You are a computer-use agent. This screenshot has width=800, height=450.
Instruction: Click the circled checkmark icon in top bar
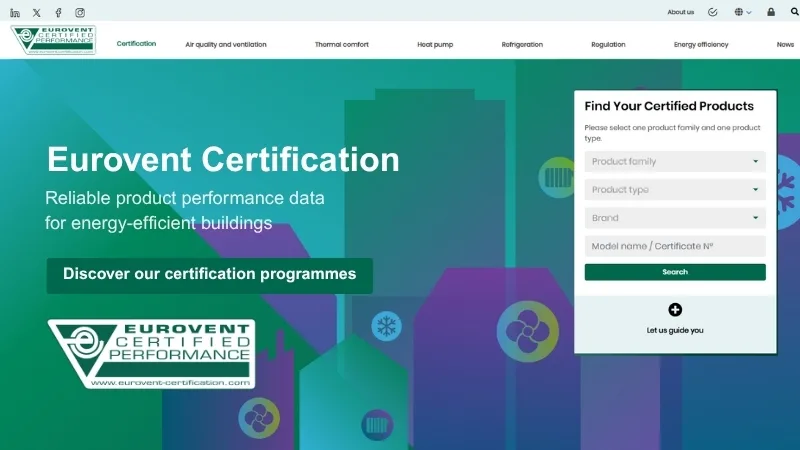713,12
